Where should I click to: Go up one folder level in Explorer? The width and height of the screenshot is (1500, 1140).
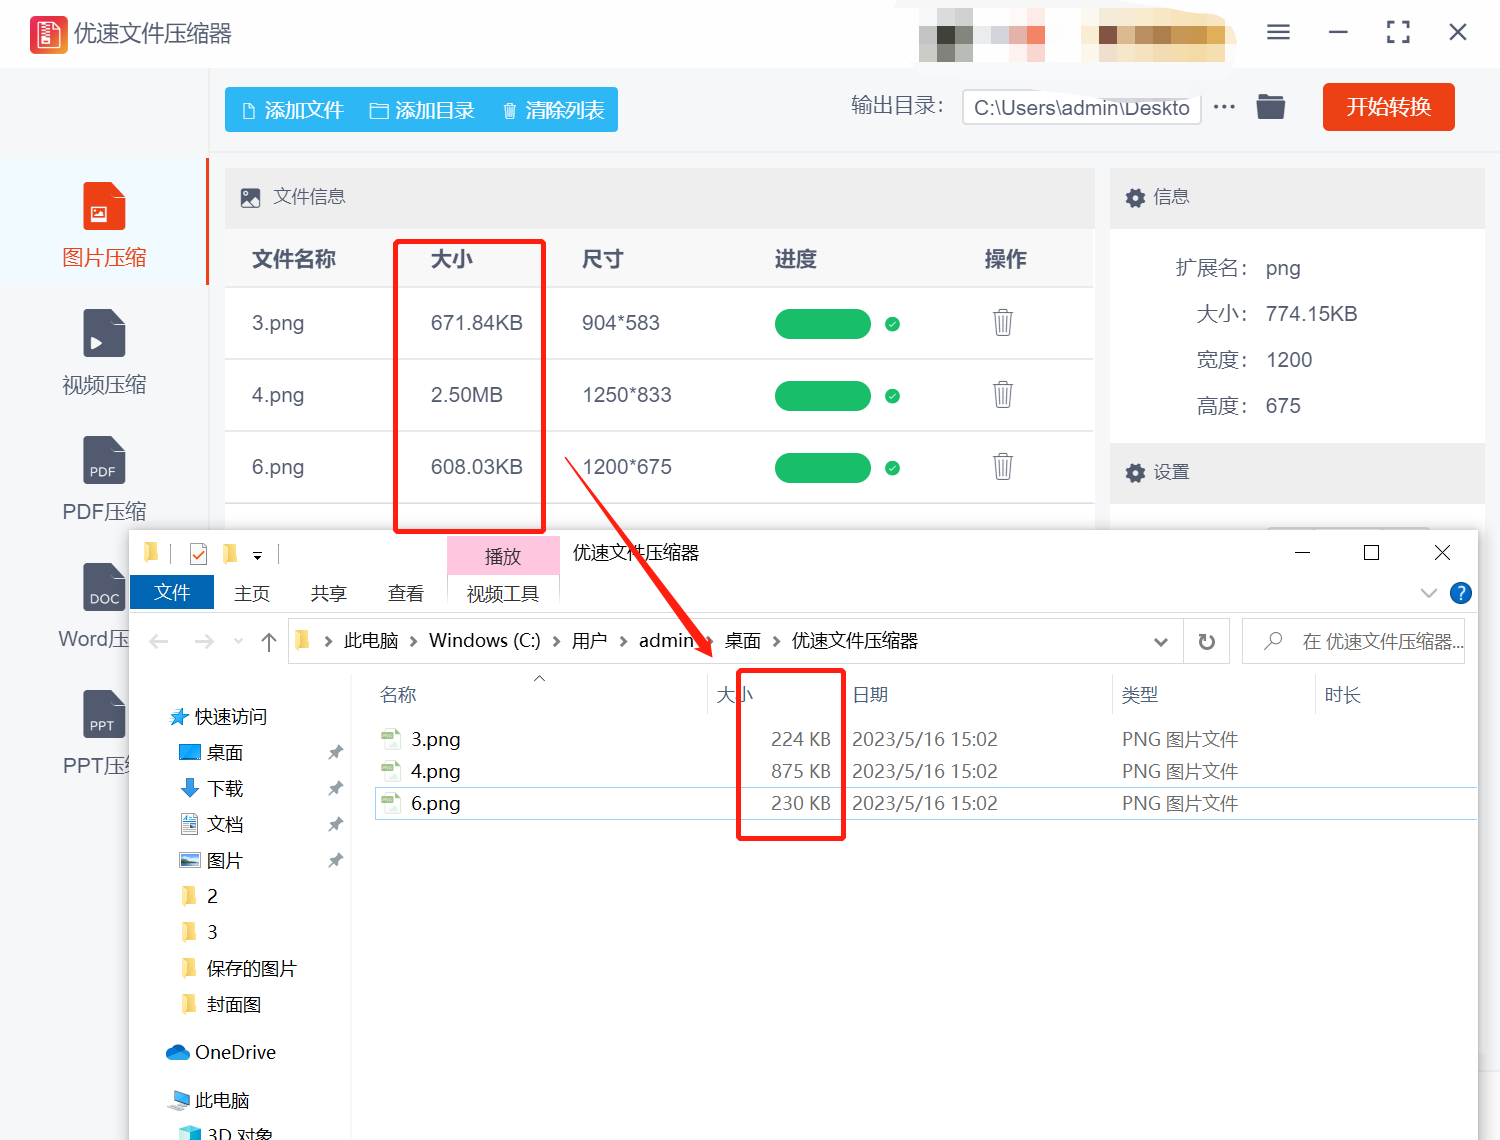point(268,642)
